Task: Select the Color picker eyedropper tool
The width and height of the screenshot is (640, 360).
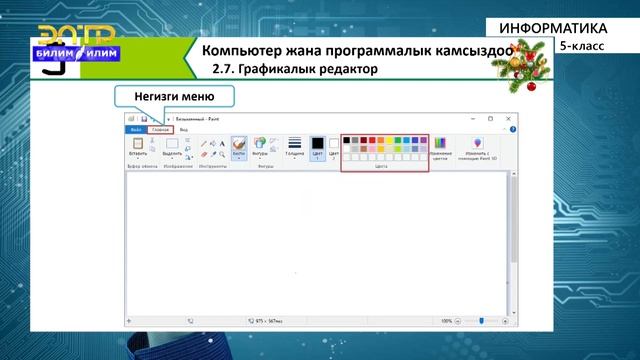Action: tap(213, 154)
